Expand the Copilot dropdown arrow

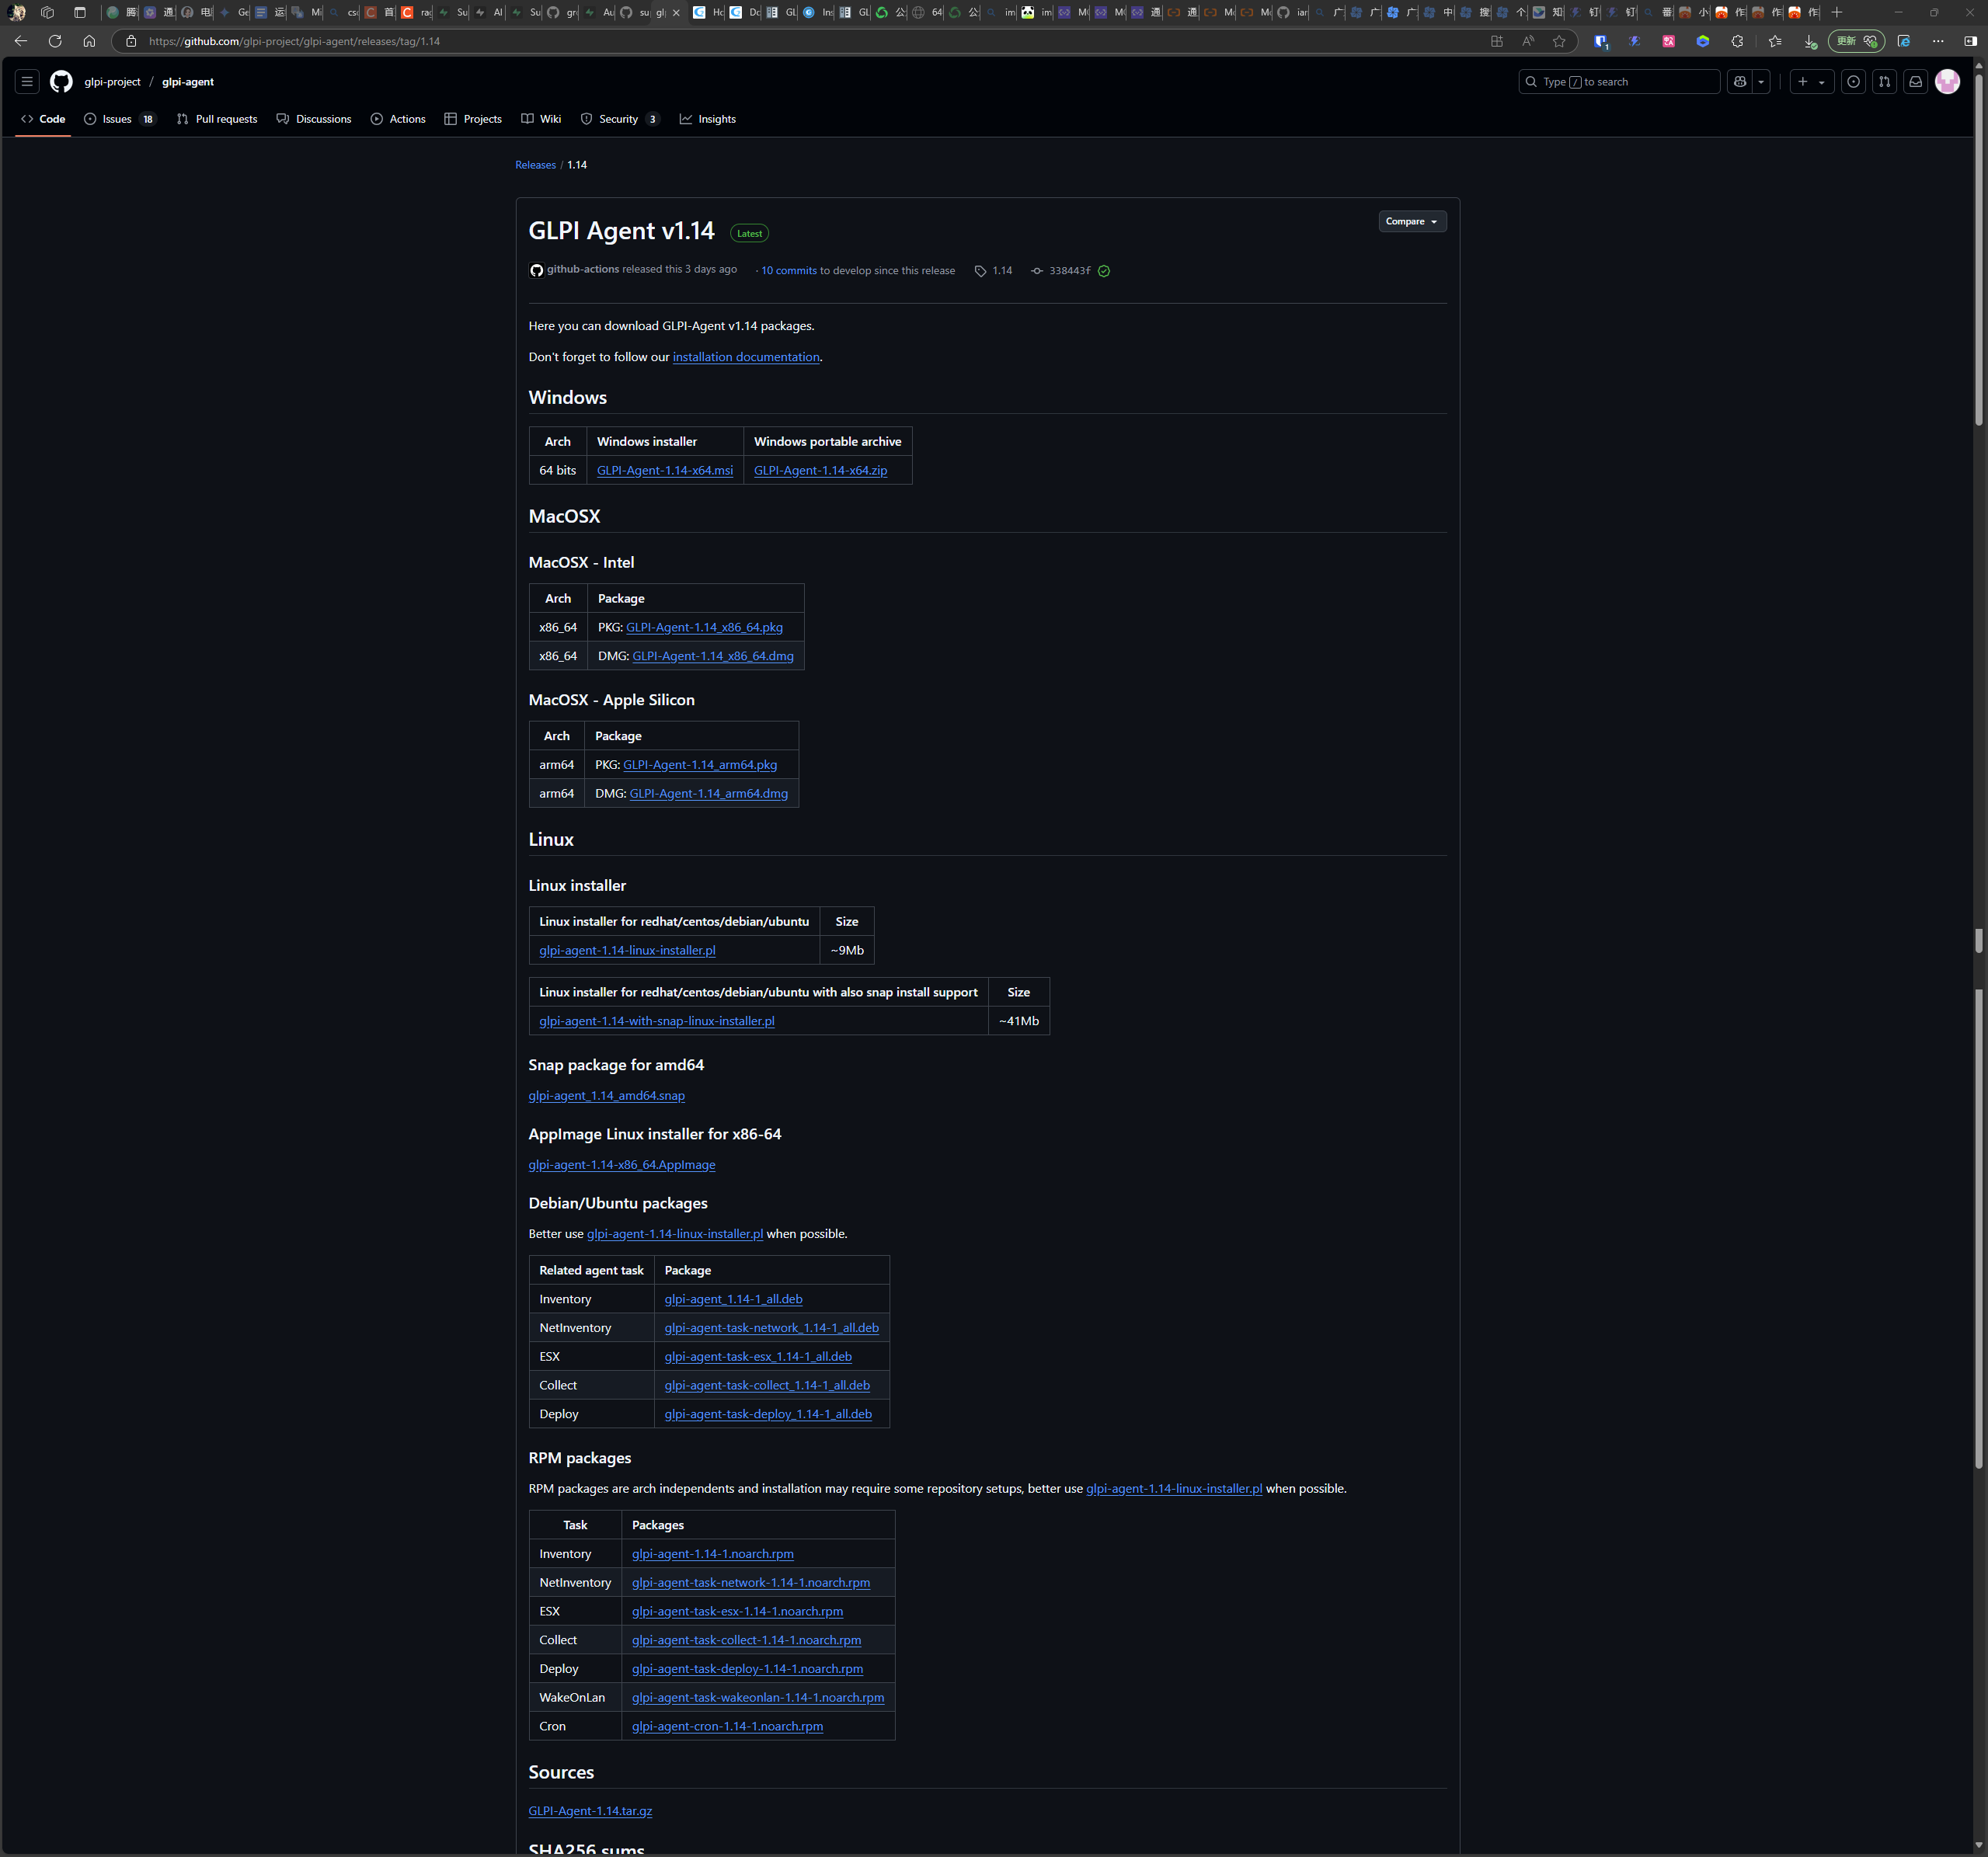(x=1761, y=82)
